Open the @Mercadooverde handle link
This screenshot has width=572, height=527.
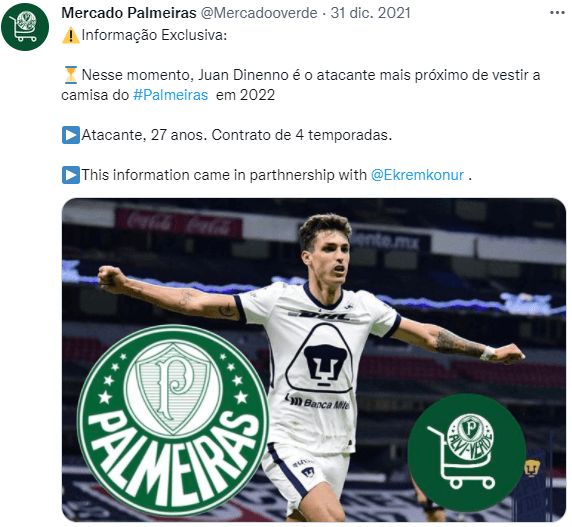click(259, 13)
